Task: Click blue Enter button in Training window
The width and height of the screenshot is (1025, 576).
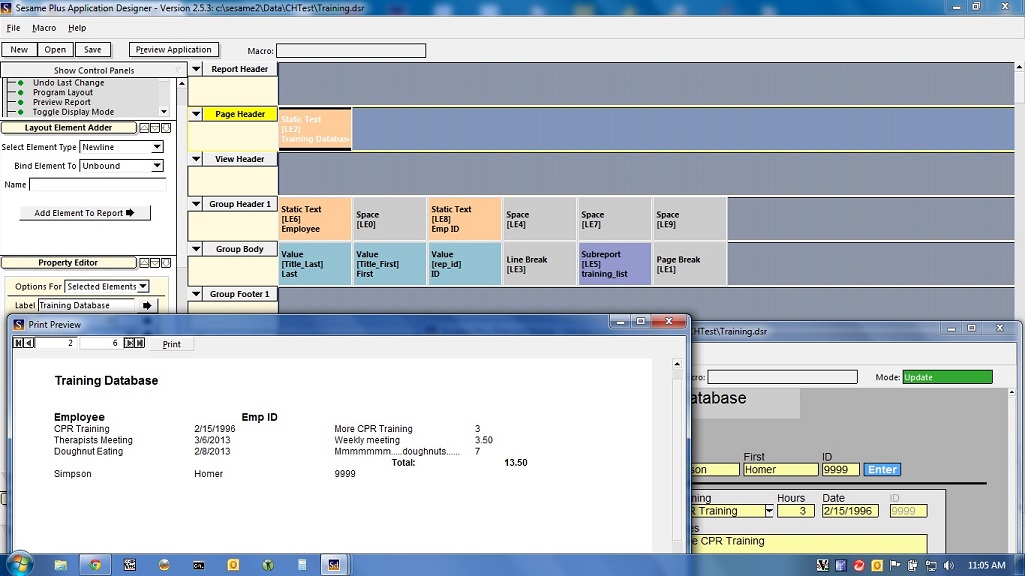Action: [882, 469]
